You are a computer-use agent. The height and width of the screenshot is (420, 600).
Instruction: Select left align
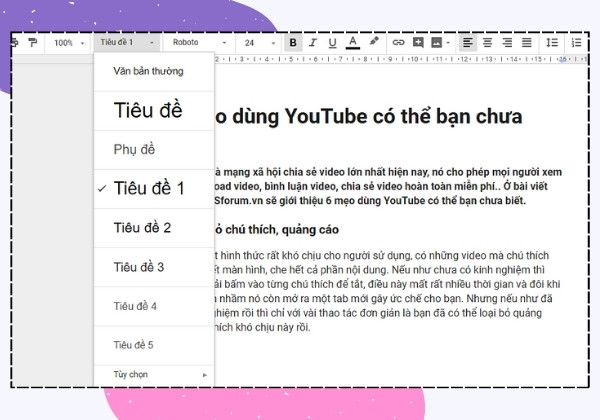pyautogui.click(x=468, y=42)
